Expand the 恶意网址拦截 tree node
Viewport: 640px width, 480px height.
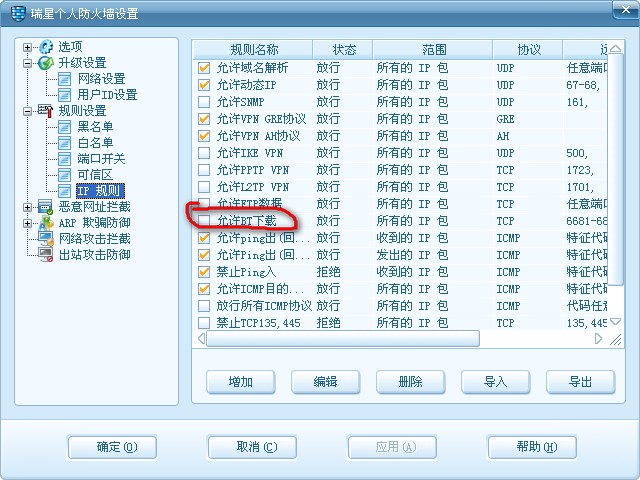pos(27,207)
